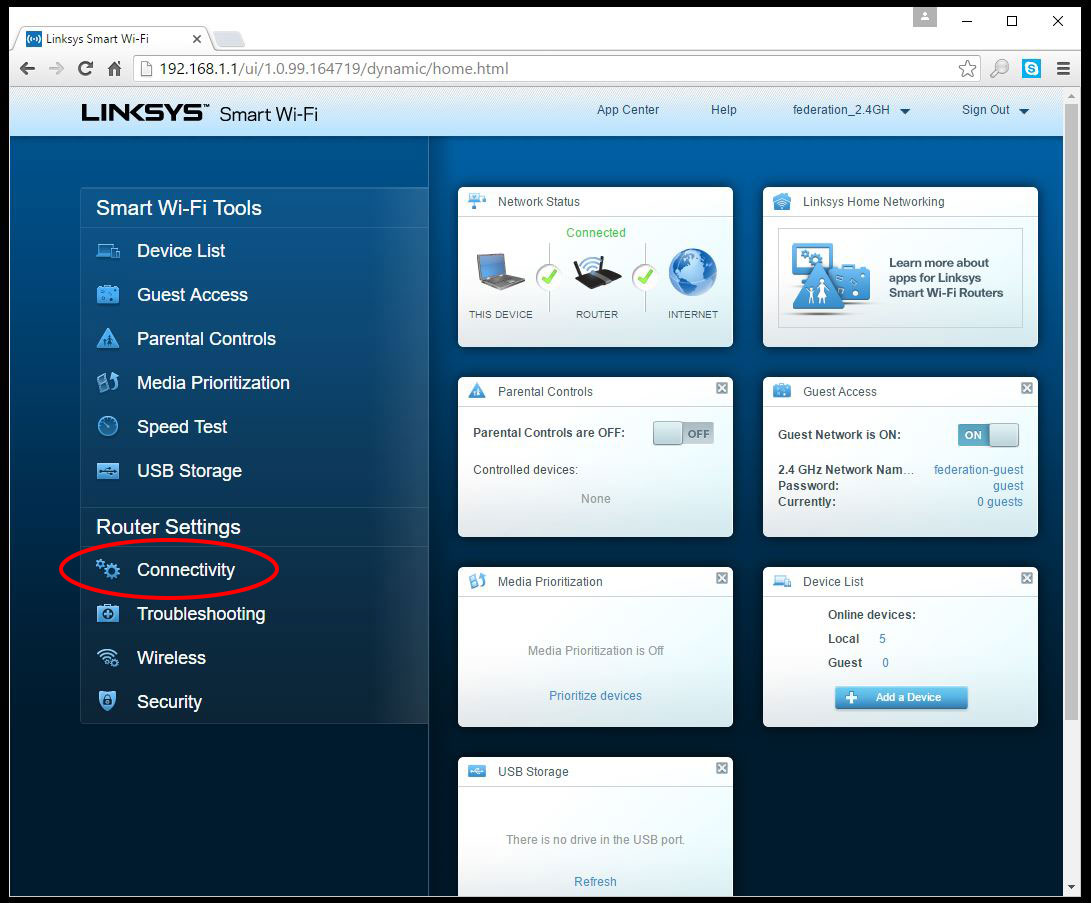Image resolution: width=1091 pixels, height=903 pixels.
Task: Open Security settings
Action: pos(169,701)
